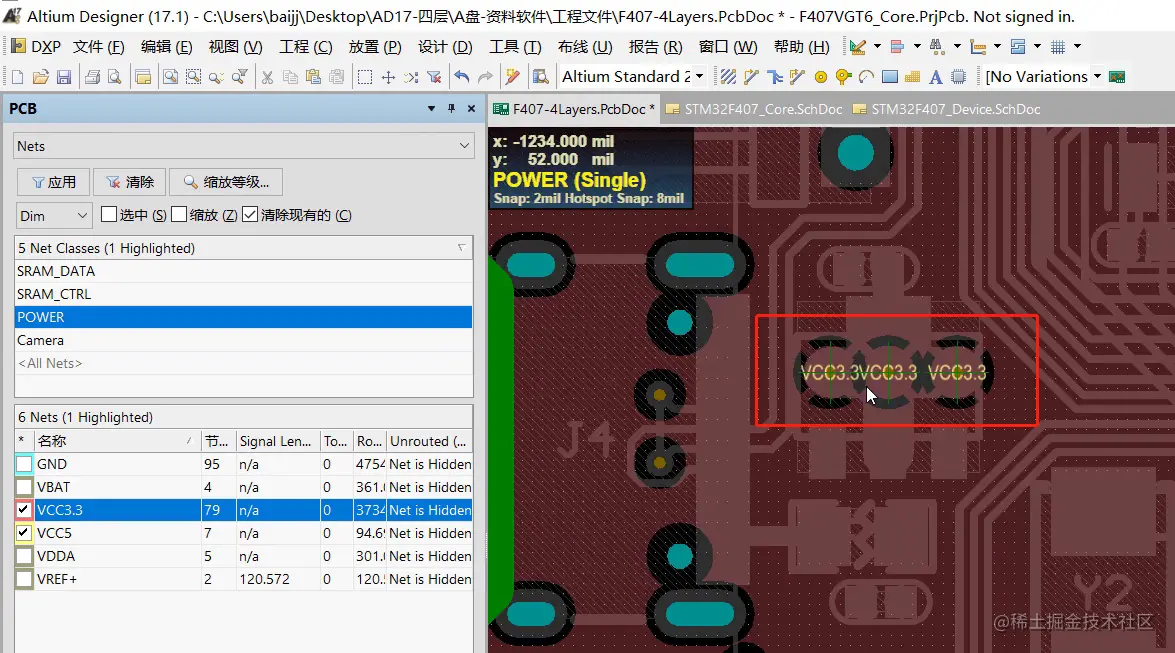Open the Dim mask mode dropdown
The image size is (1175, 653).
pyautogui.click(x=54, y=216)
